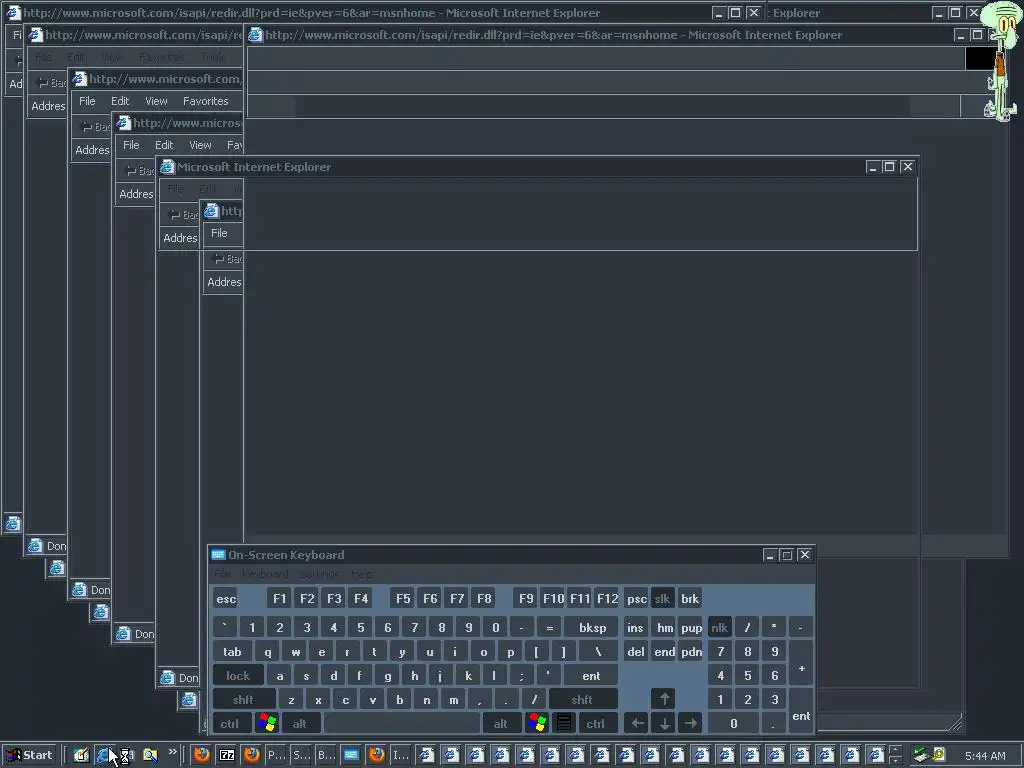Toggle the left alt key

300,723
